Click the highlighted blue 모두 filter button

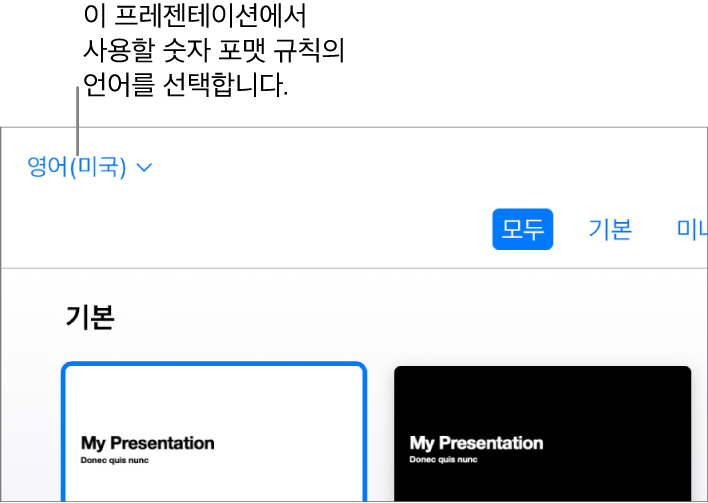[522, 229]
